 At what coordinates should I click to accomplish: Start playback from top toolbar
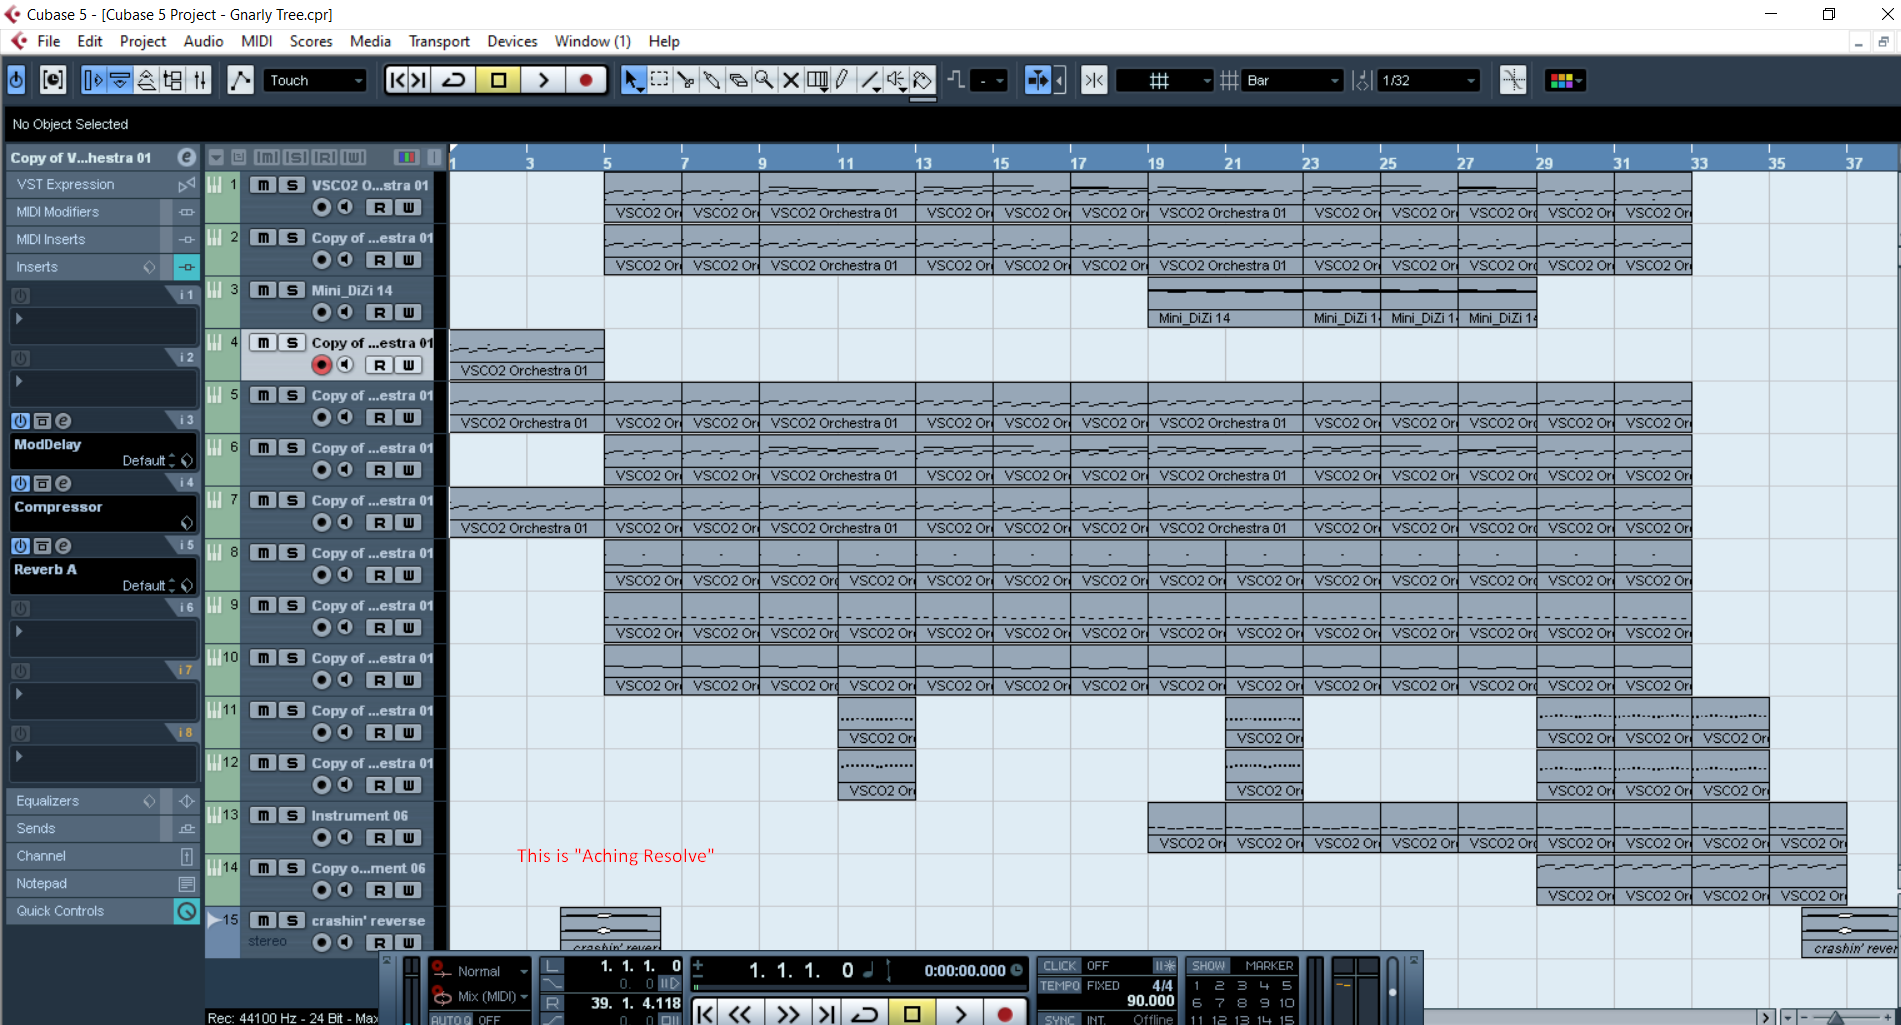tap(542, 80)
